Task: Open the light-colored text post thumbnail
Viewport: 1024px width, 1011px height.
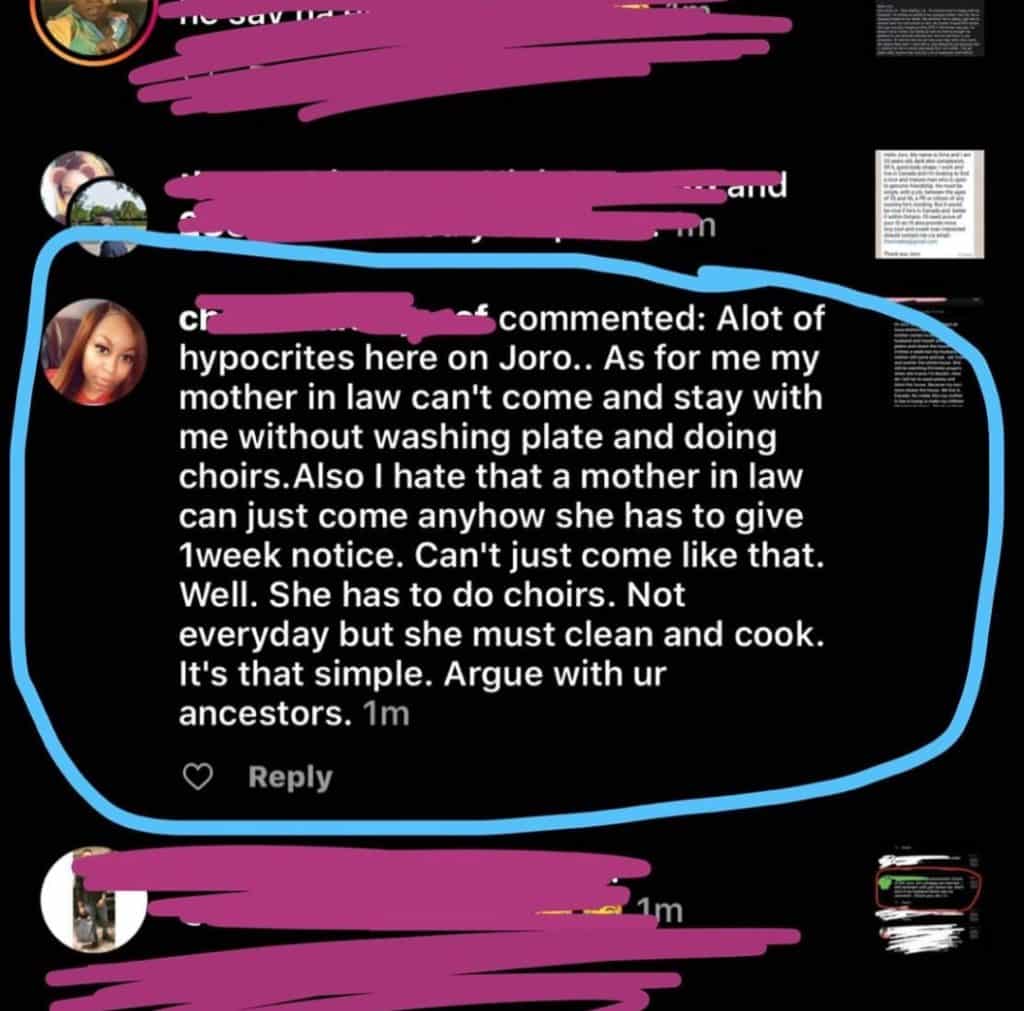Action: (x=929, y=204)
